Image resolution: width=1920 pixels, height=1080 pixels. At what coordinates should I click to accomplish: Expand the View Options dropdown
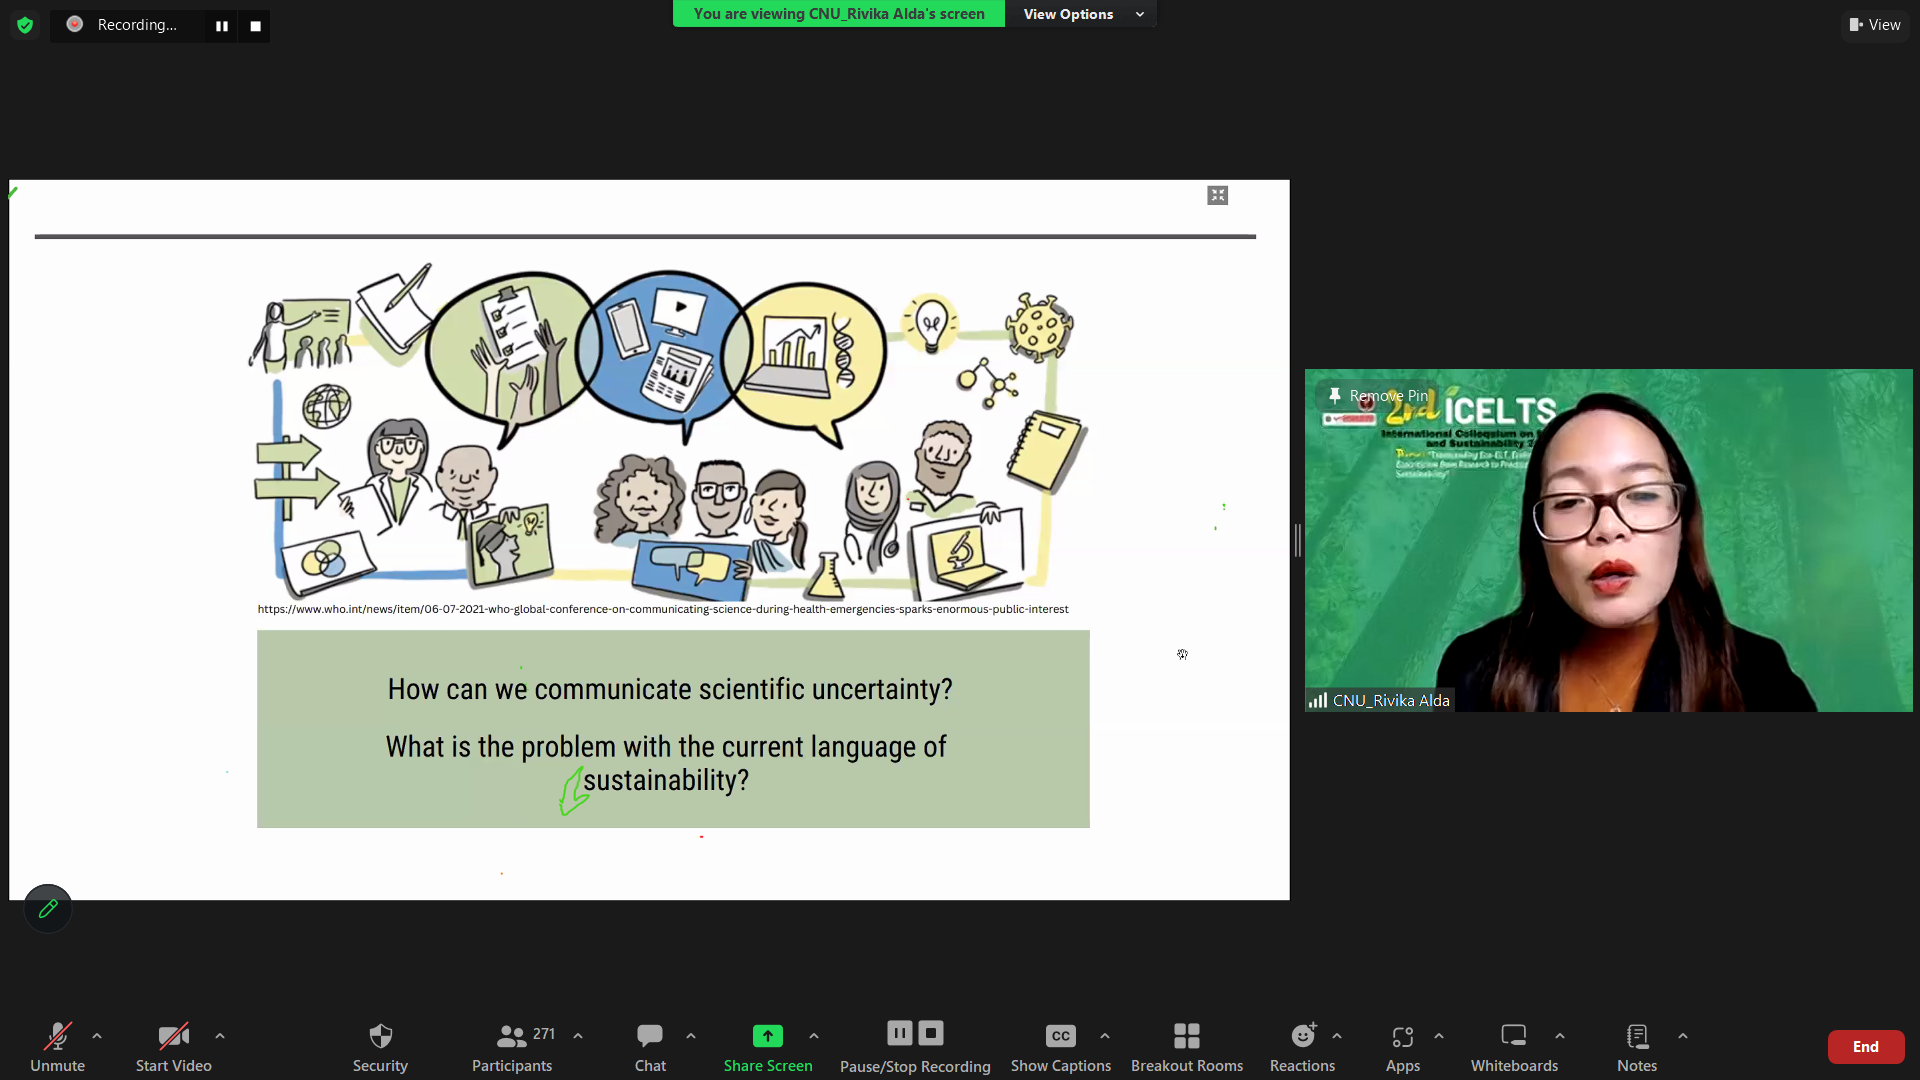(x=1082, y=14)
